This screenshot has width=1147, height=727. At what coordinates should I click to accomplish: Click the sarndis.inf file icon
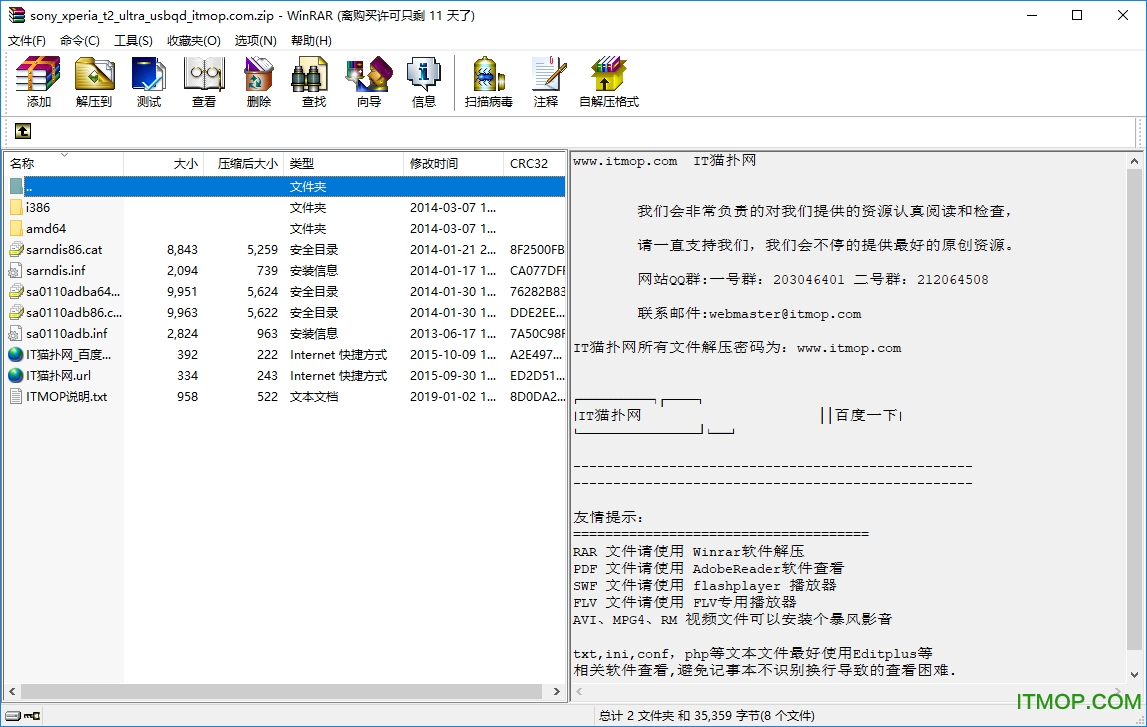tap(16, 271)
